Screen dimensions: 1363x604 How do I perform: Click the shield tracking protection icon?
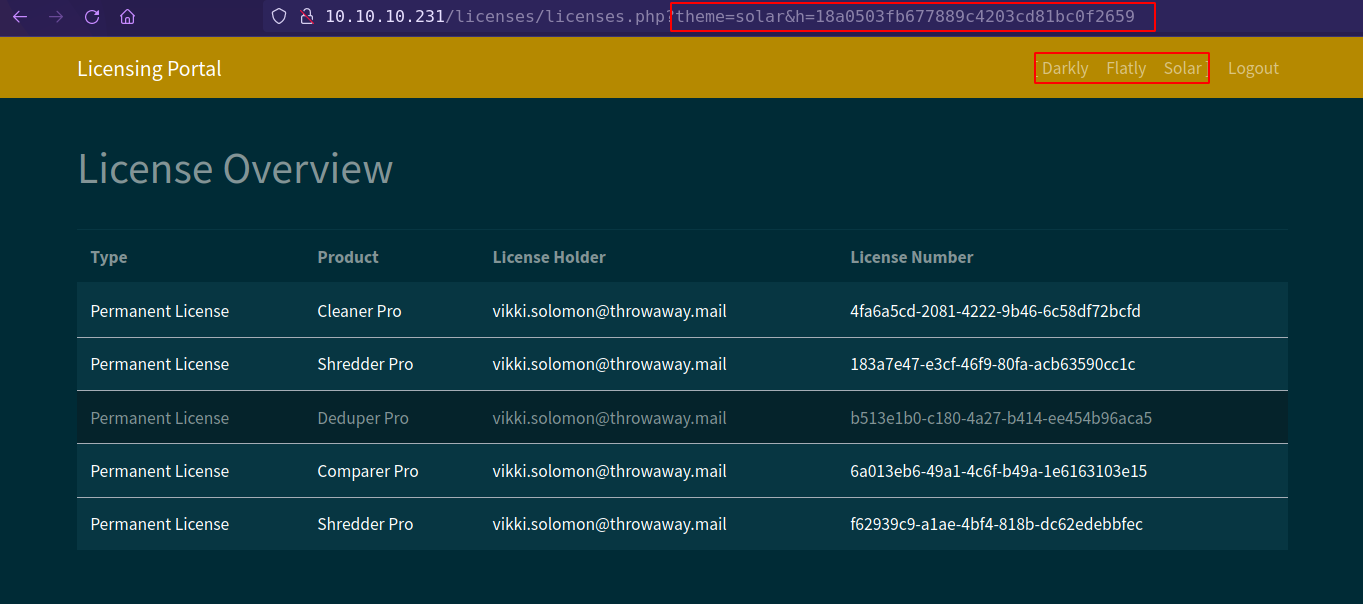(x=279, y=17)
